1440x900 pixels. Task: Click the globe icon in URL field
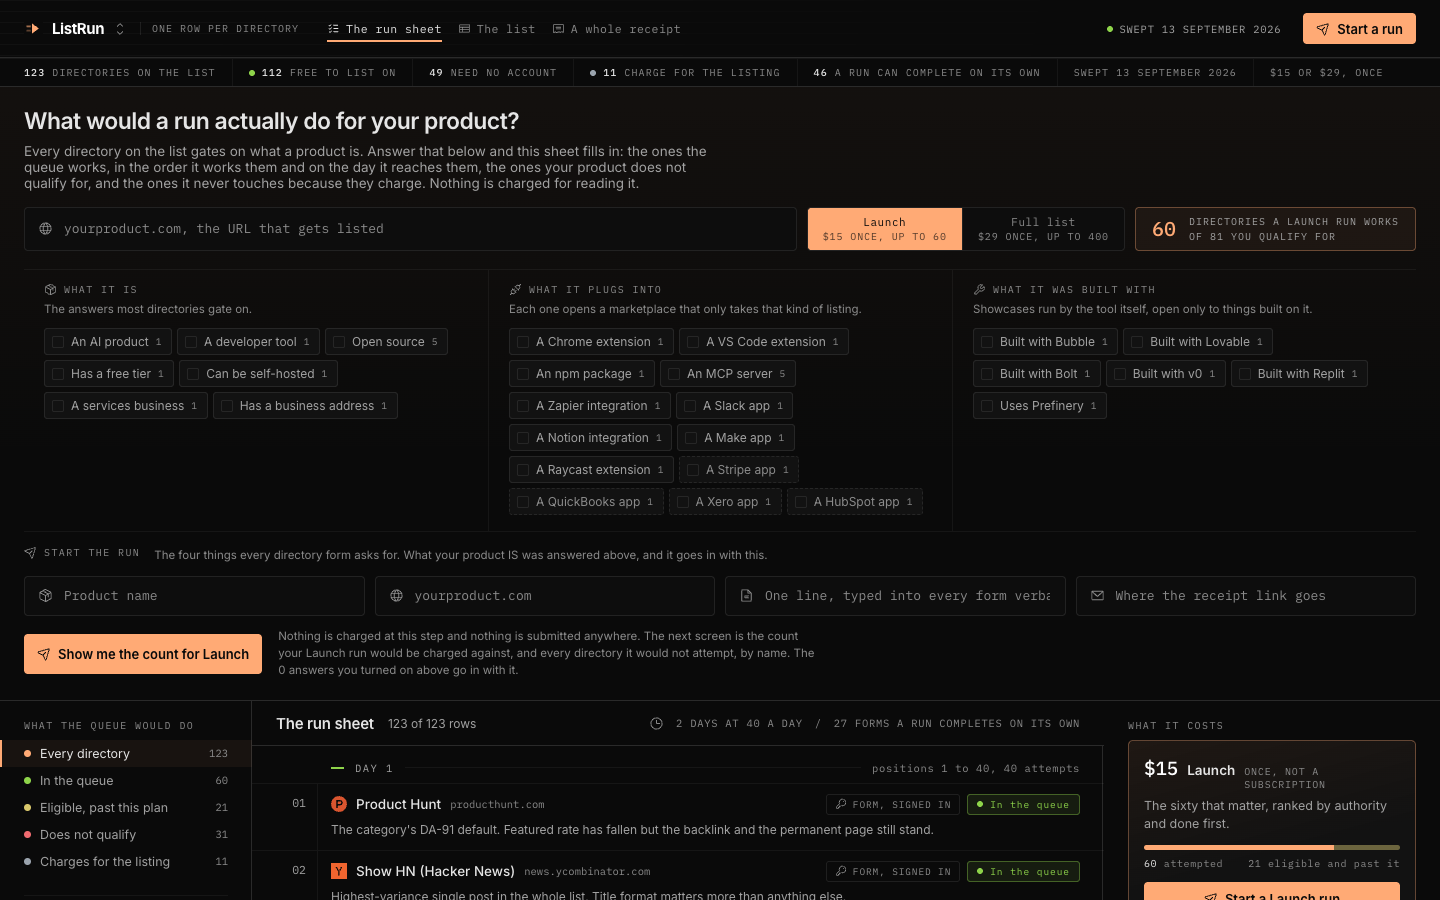click(46, 229)
